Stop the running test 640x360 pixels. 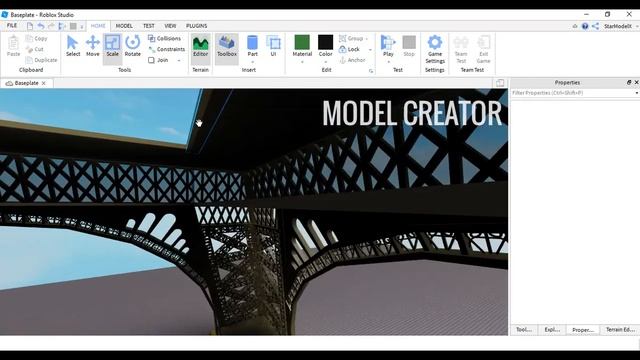coord(409,46)
